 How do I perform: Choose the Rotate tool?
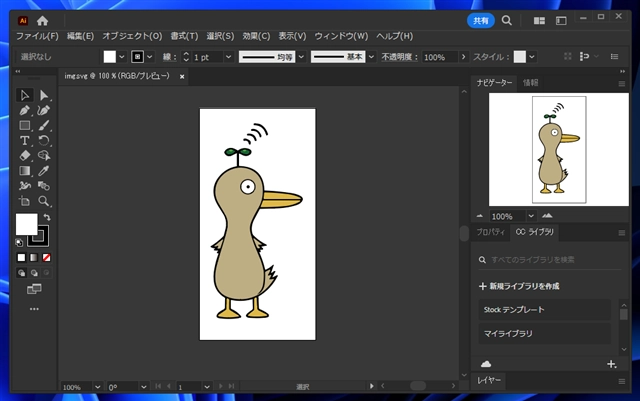tap(44, 141)
